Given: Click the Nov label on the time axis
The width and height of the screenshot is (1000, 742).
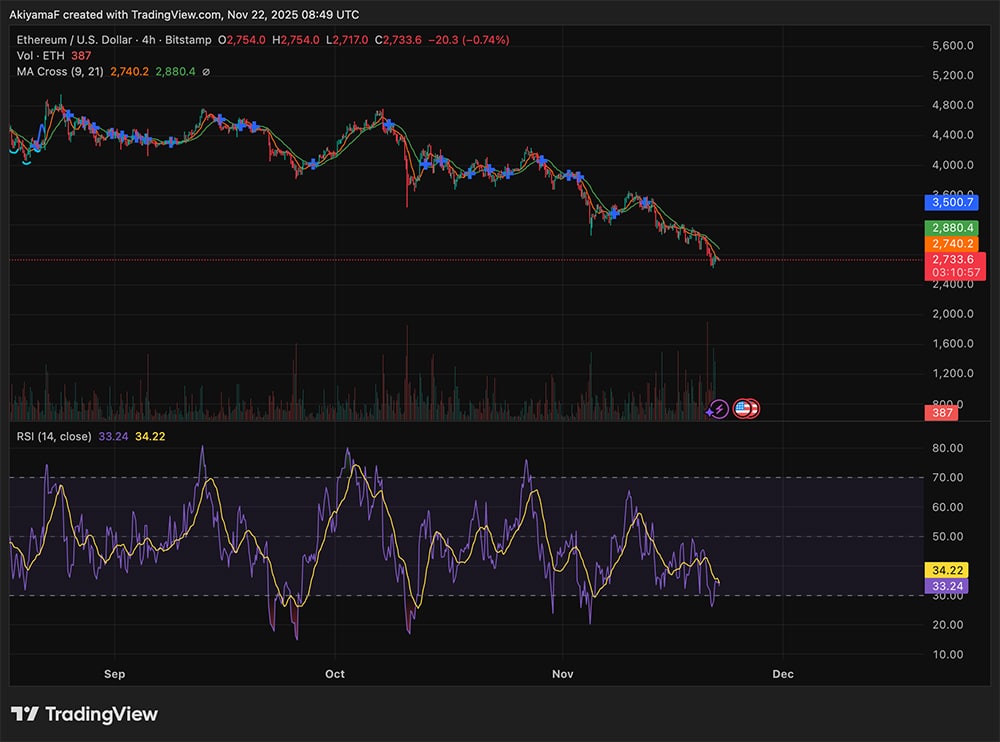Looking at the screenshot, I should pos(562,675).
